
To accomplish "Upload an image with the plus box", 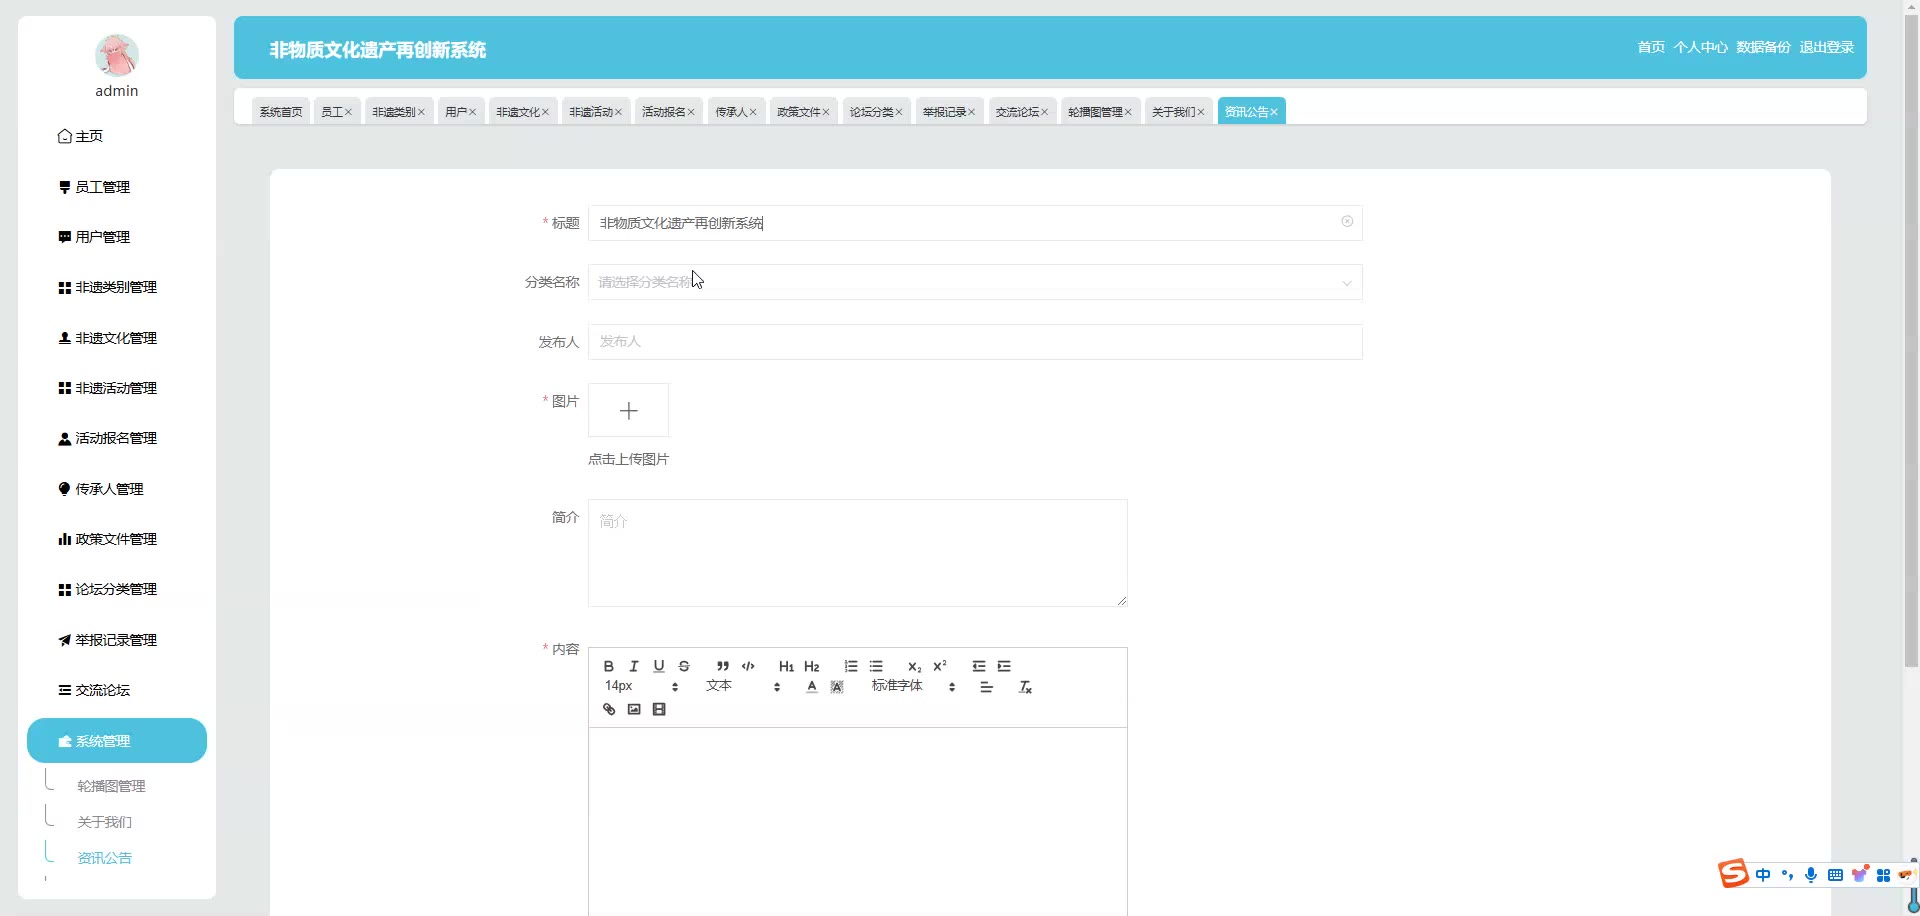I will (628, 410).
